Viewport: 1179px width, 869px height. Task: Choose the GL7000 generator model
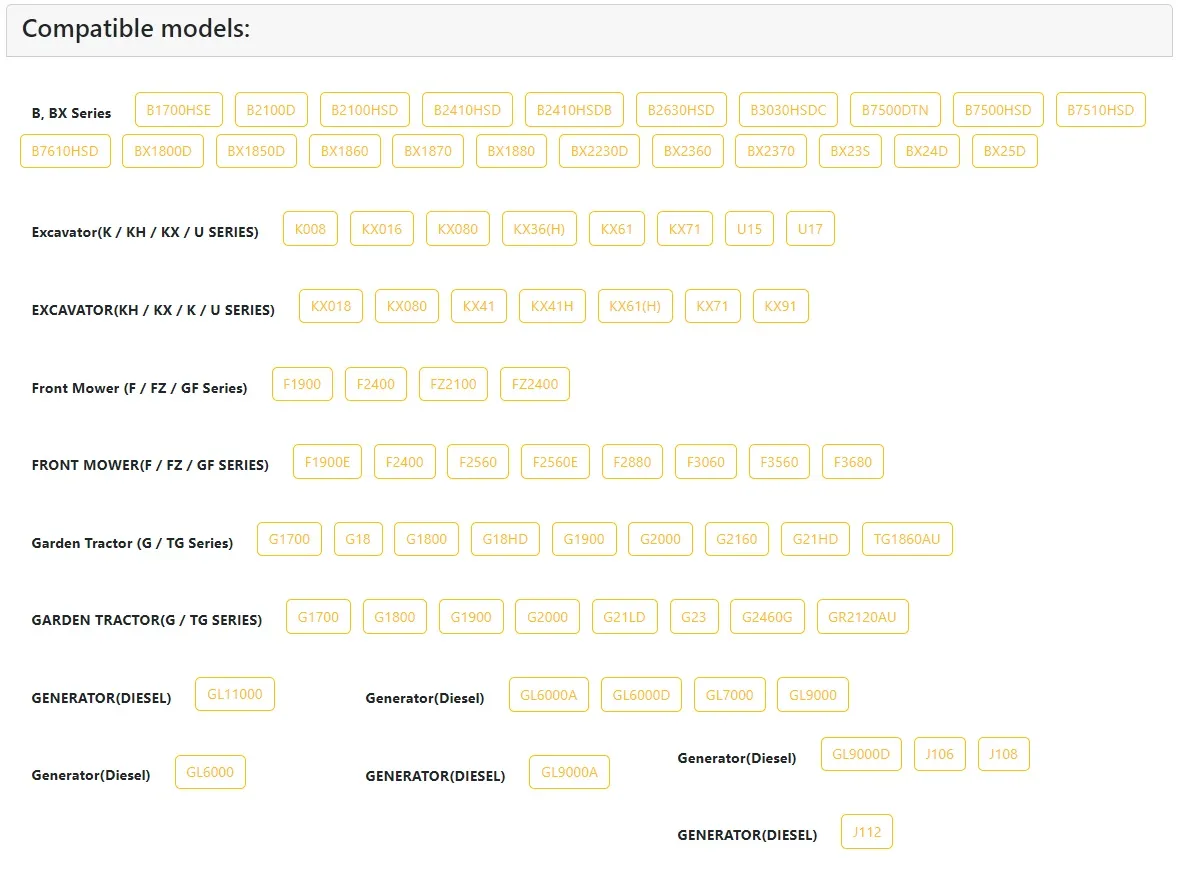point(729,695)
